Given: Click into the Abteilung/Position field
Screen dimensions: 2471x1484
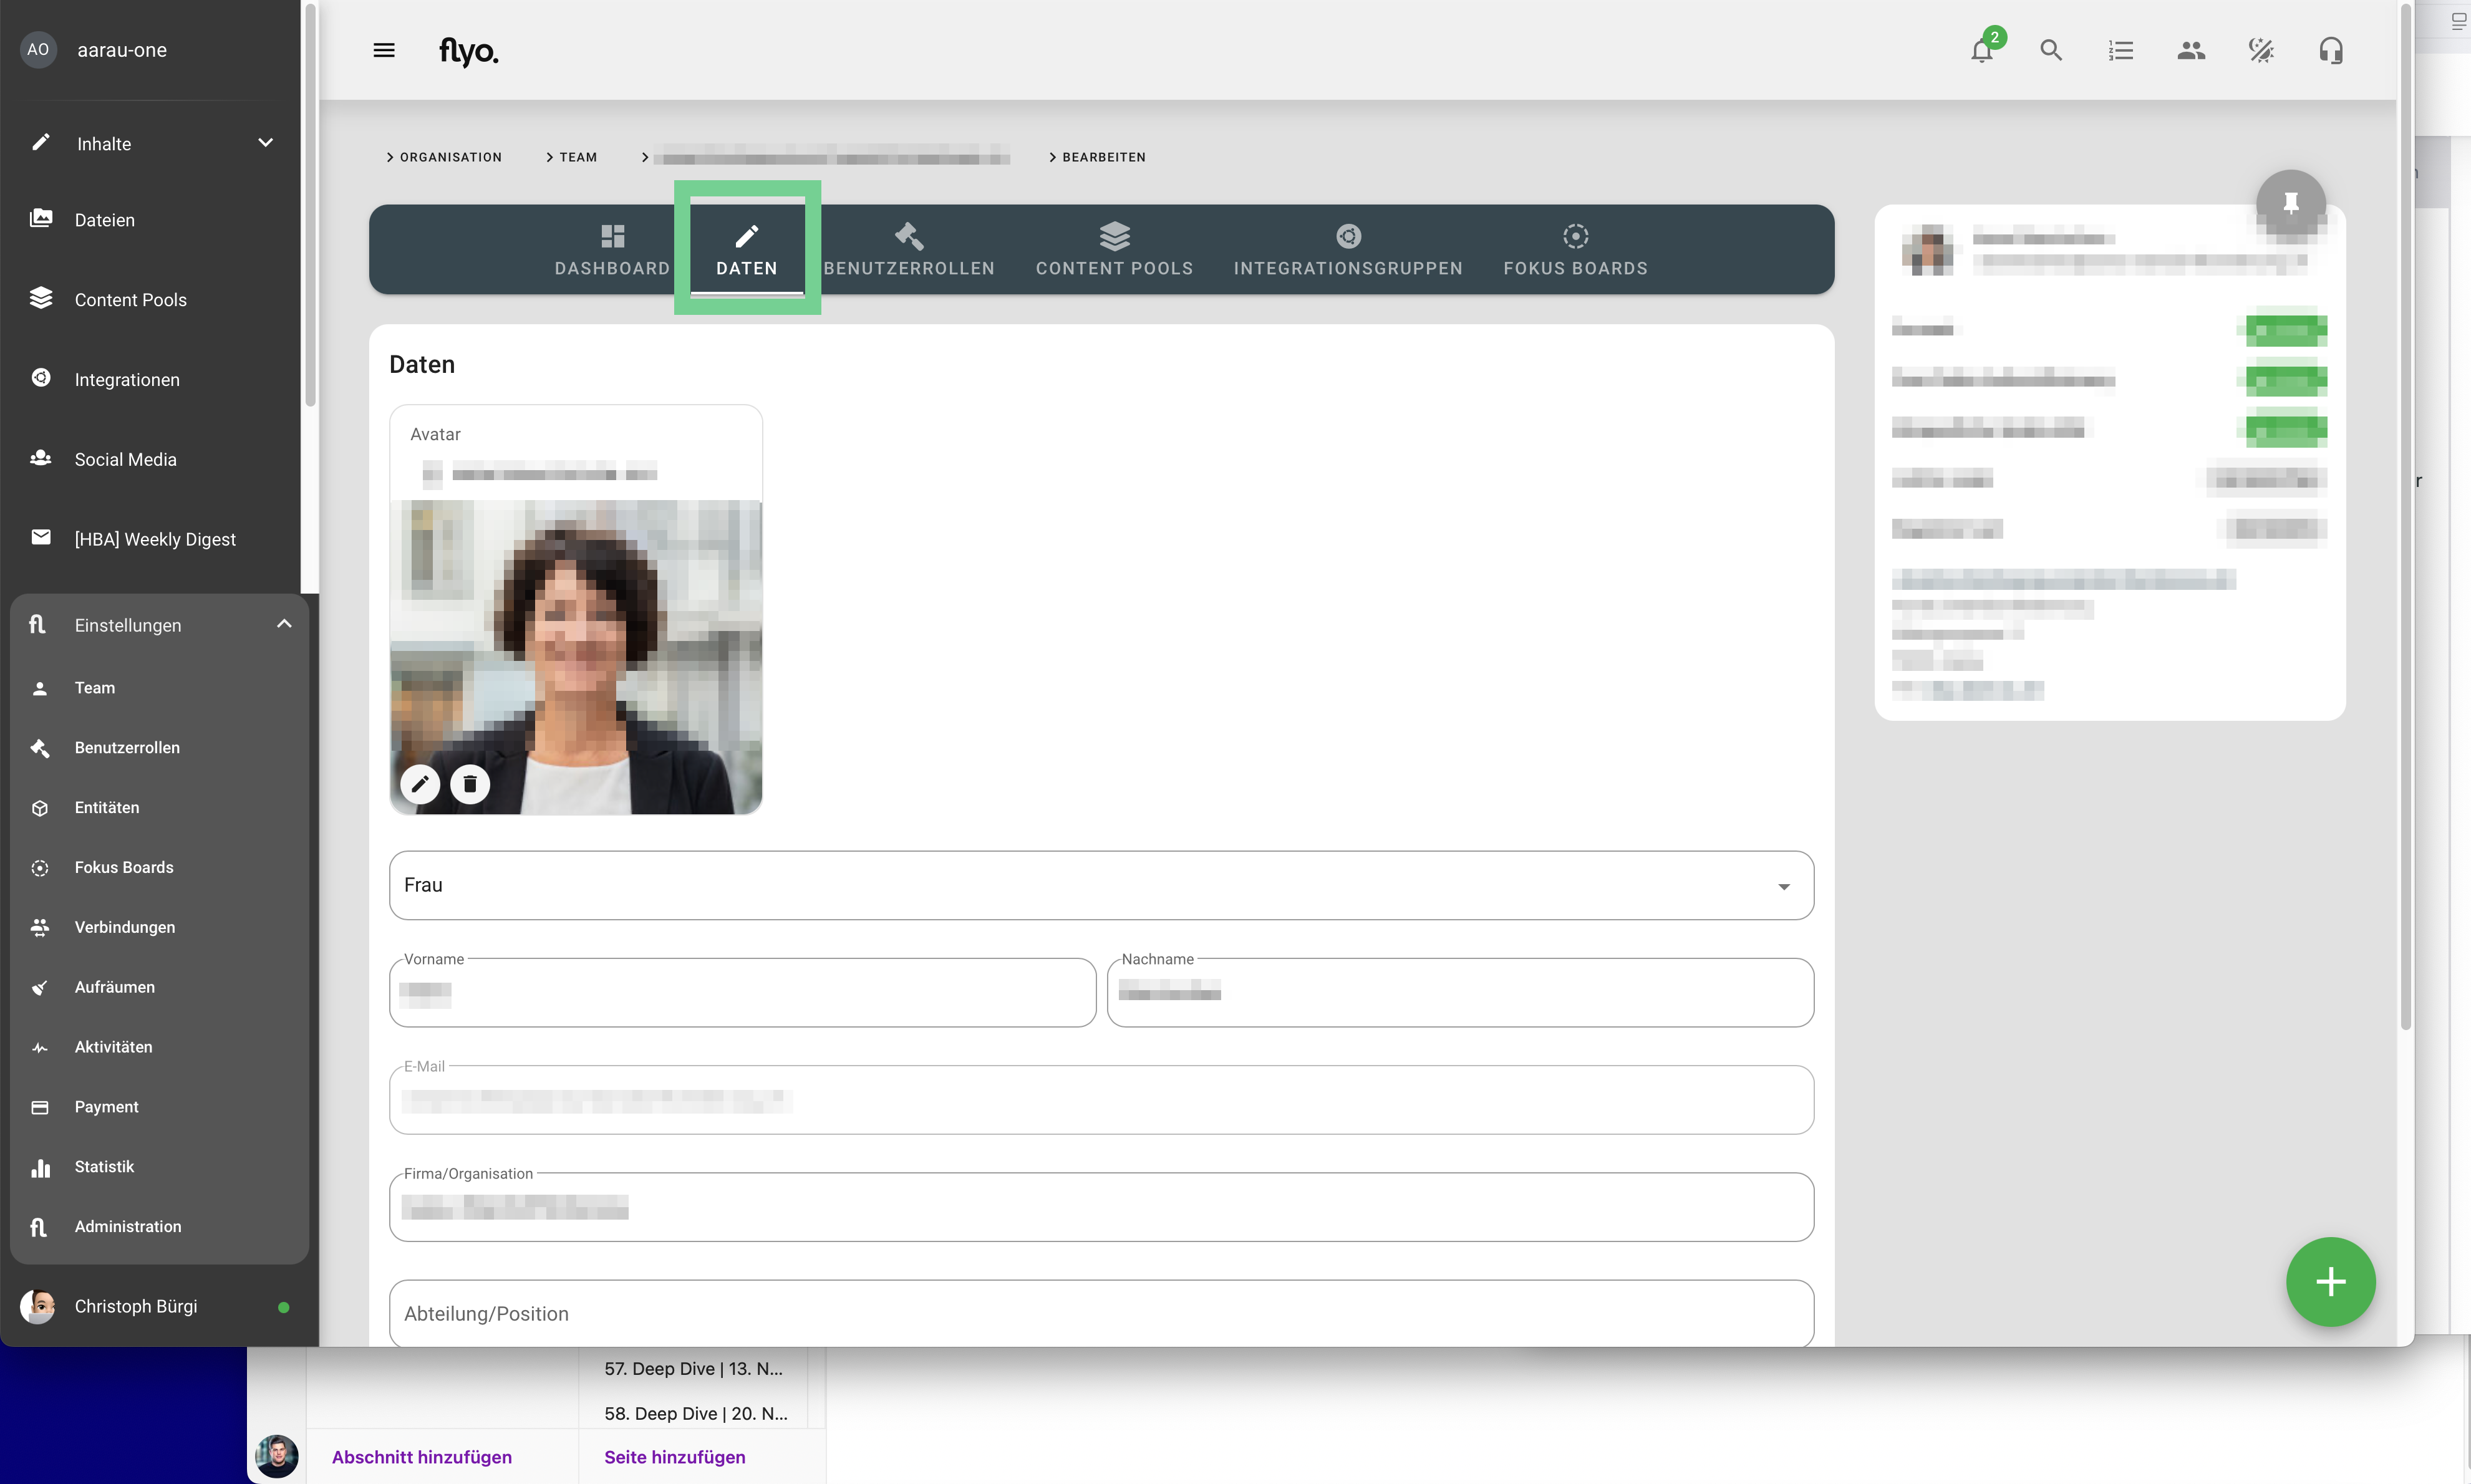Looking at the screenshot, I should pos(1100,1313).
